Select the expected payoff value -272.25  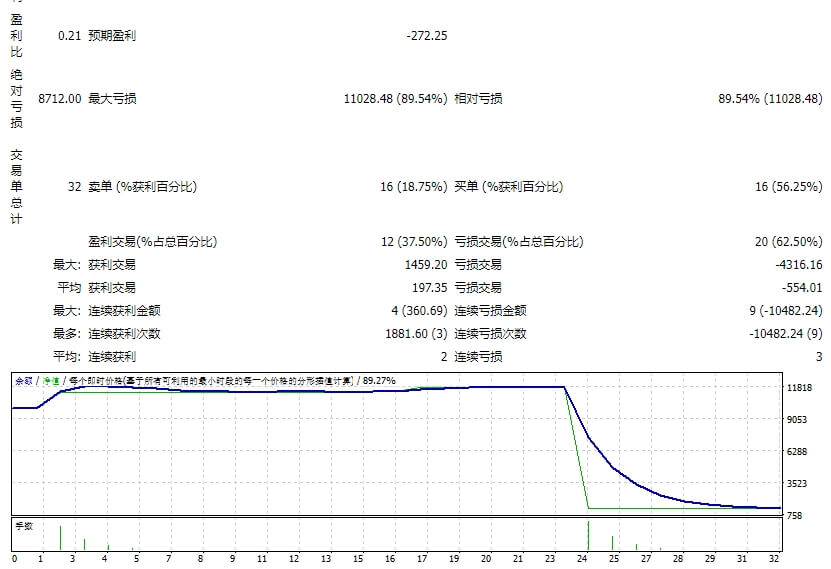[427, 35]
